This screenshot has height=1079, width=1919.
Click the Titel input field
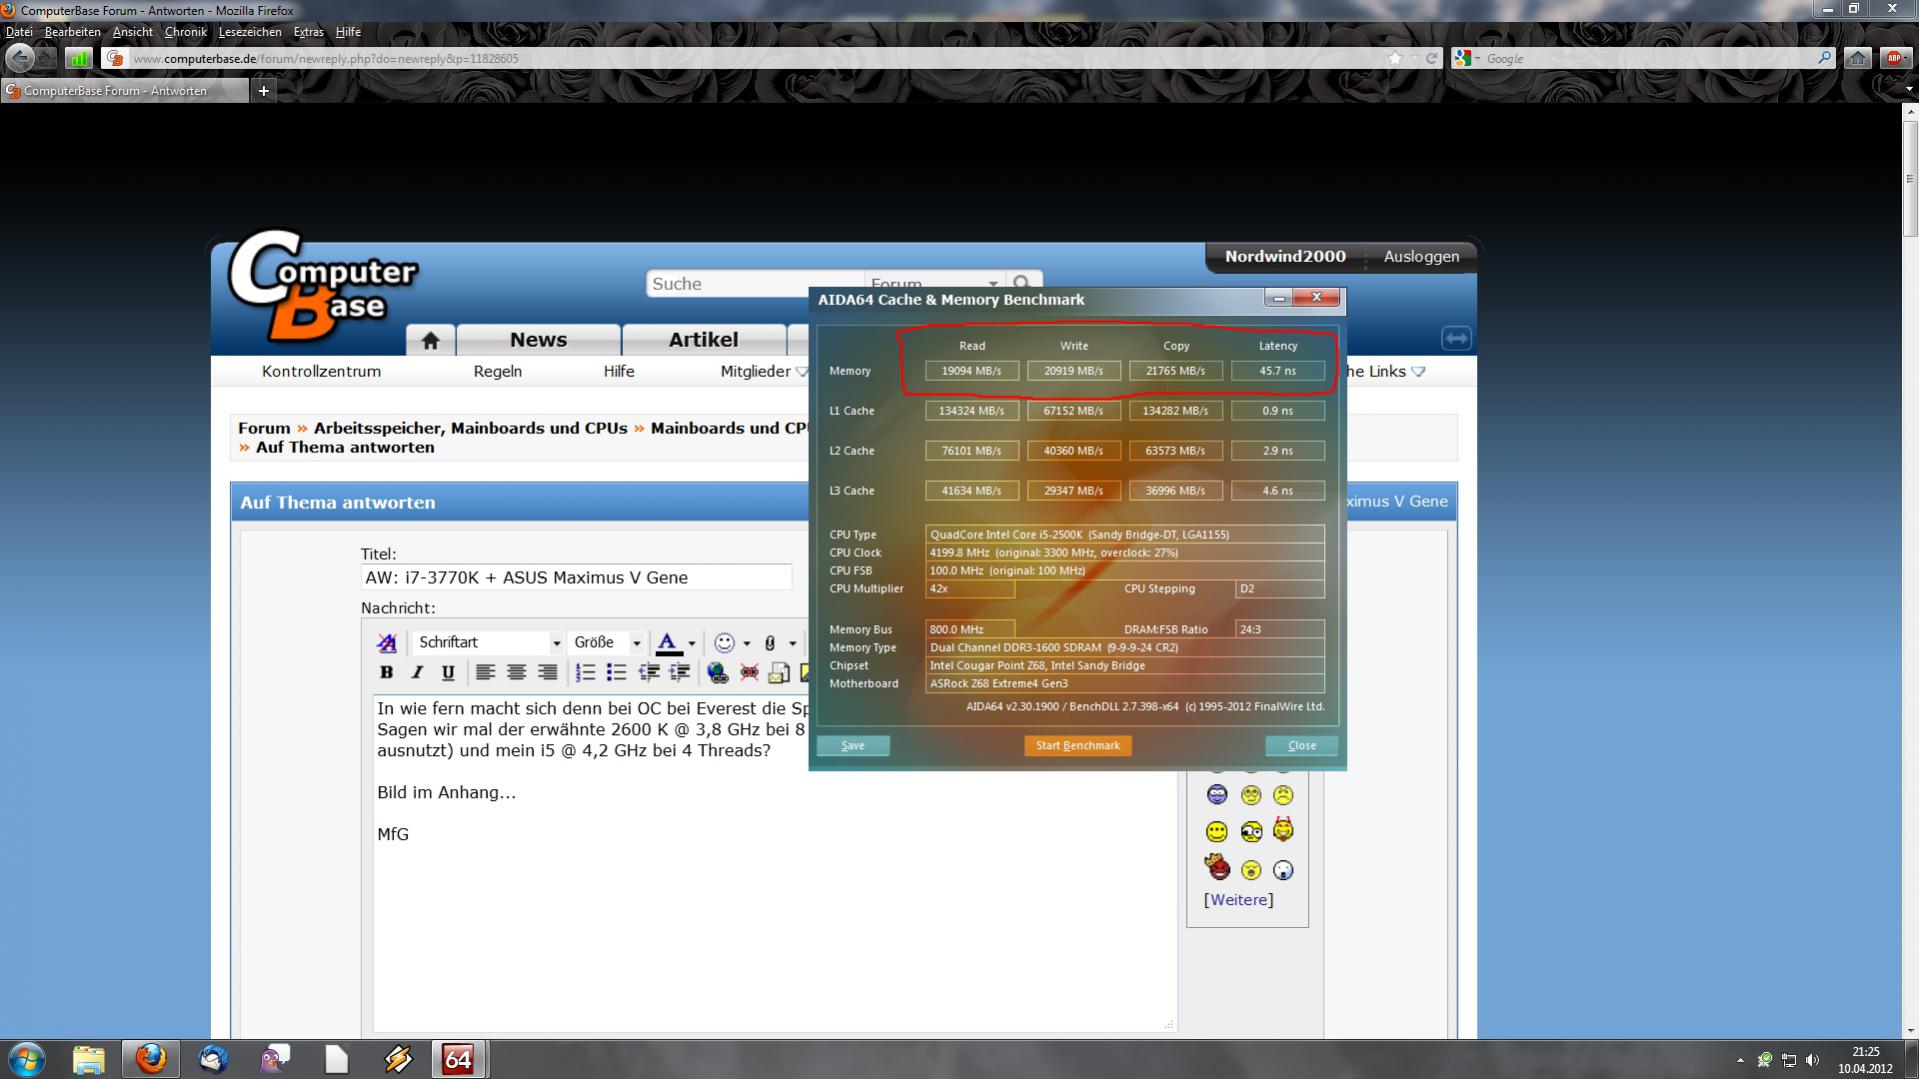576,577
